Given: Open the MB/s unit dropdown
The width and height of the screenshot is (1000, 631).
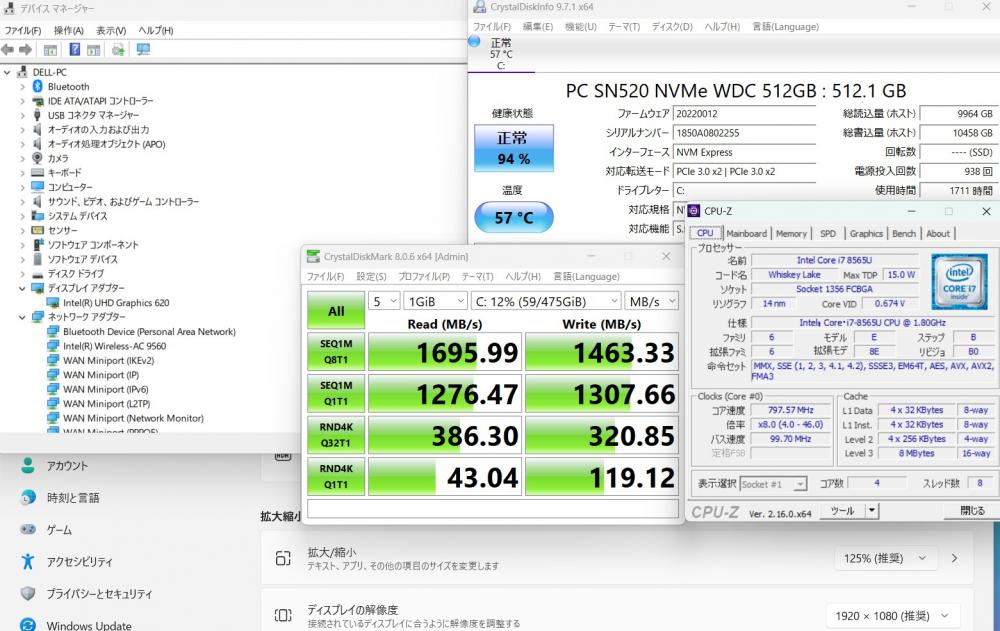Looking at the screenshot, I should point(650,301).
